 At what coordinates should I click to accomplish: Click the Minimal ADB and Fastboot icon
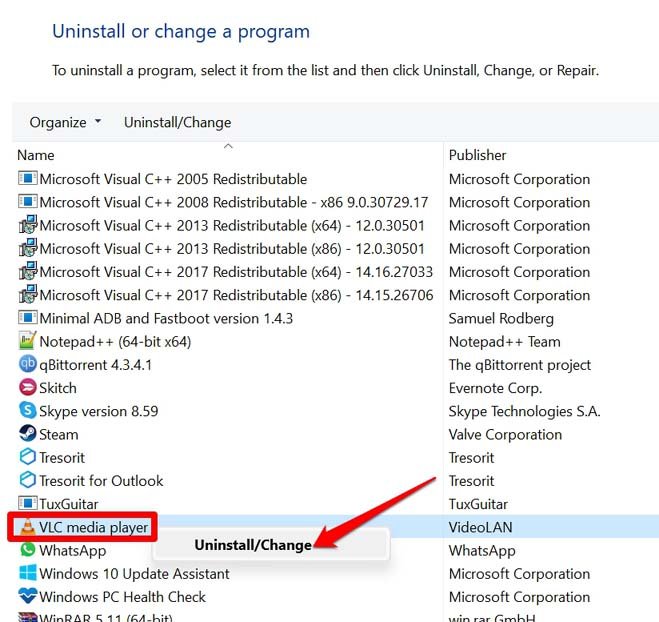click(28, 318)
